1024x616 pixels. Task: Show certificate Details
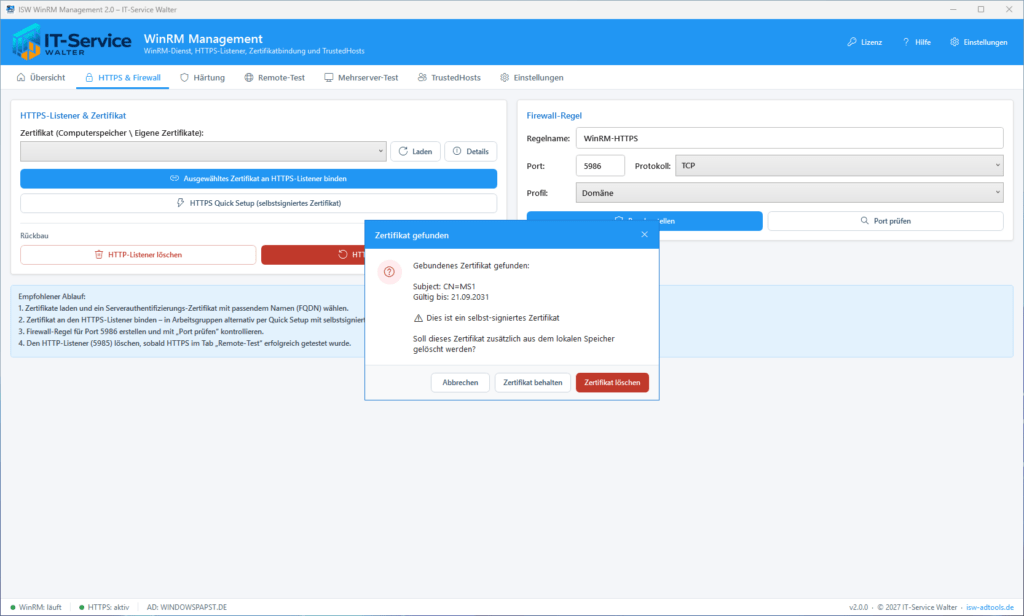[x=471, y=151]
